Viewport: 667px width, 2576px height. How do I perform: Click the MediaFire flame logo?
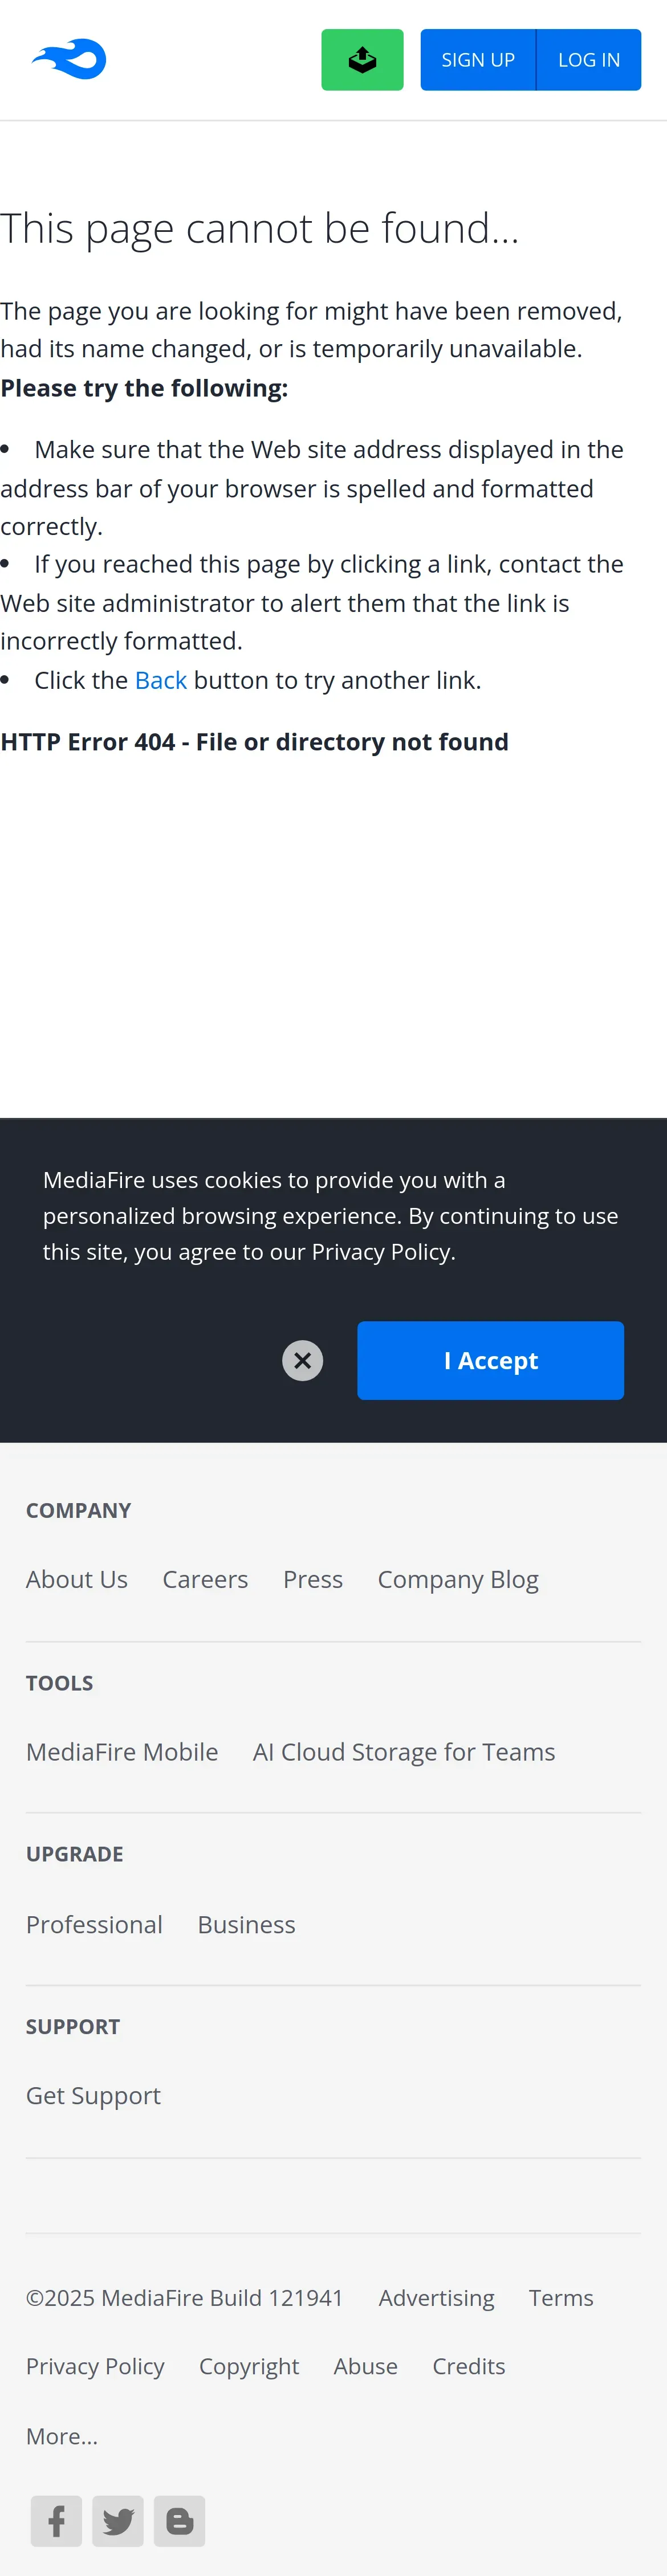click(x=69, y=60)
